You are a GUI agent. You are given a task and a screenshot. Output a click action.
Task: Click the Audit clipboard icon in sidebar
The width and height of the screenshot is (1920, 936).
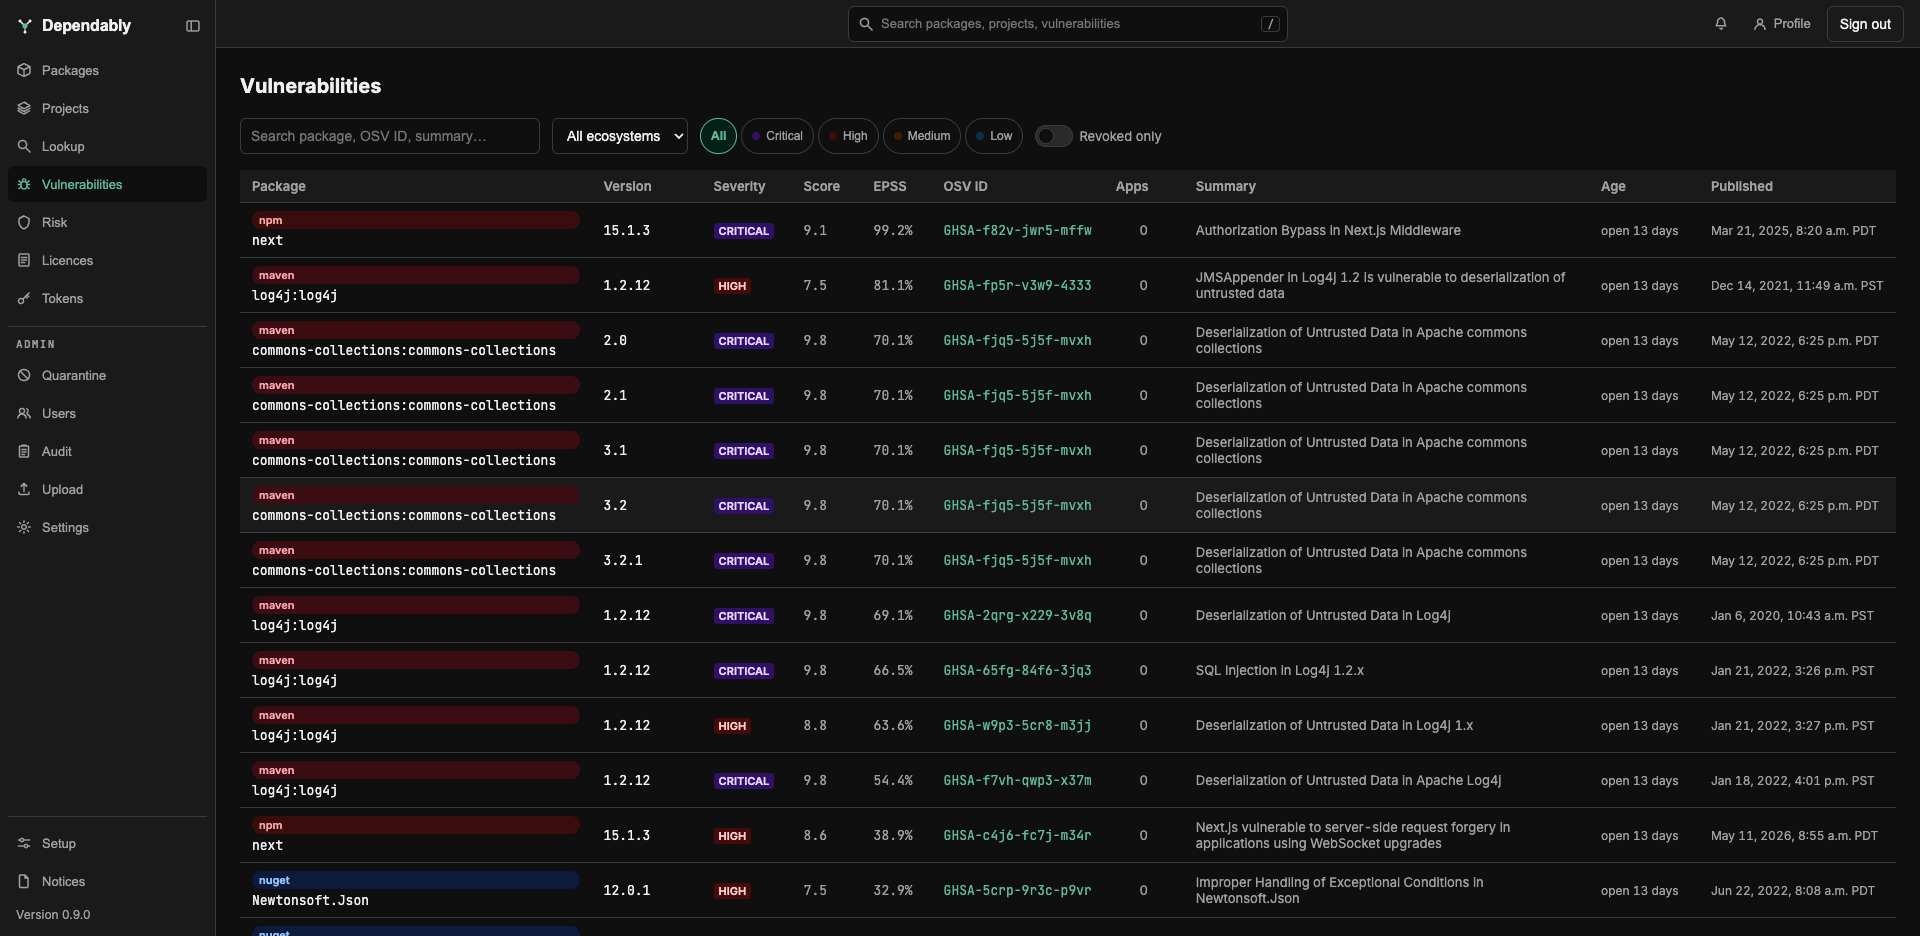24,451
